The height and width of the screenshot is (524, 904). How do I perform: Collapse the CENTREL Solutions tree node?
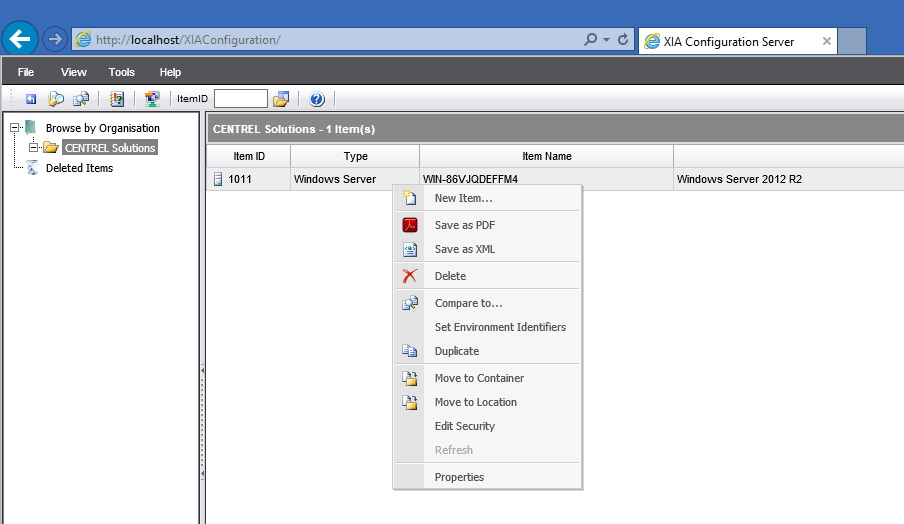click(x=33, y=148)
